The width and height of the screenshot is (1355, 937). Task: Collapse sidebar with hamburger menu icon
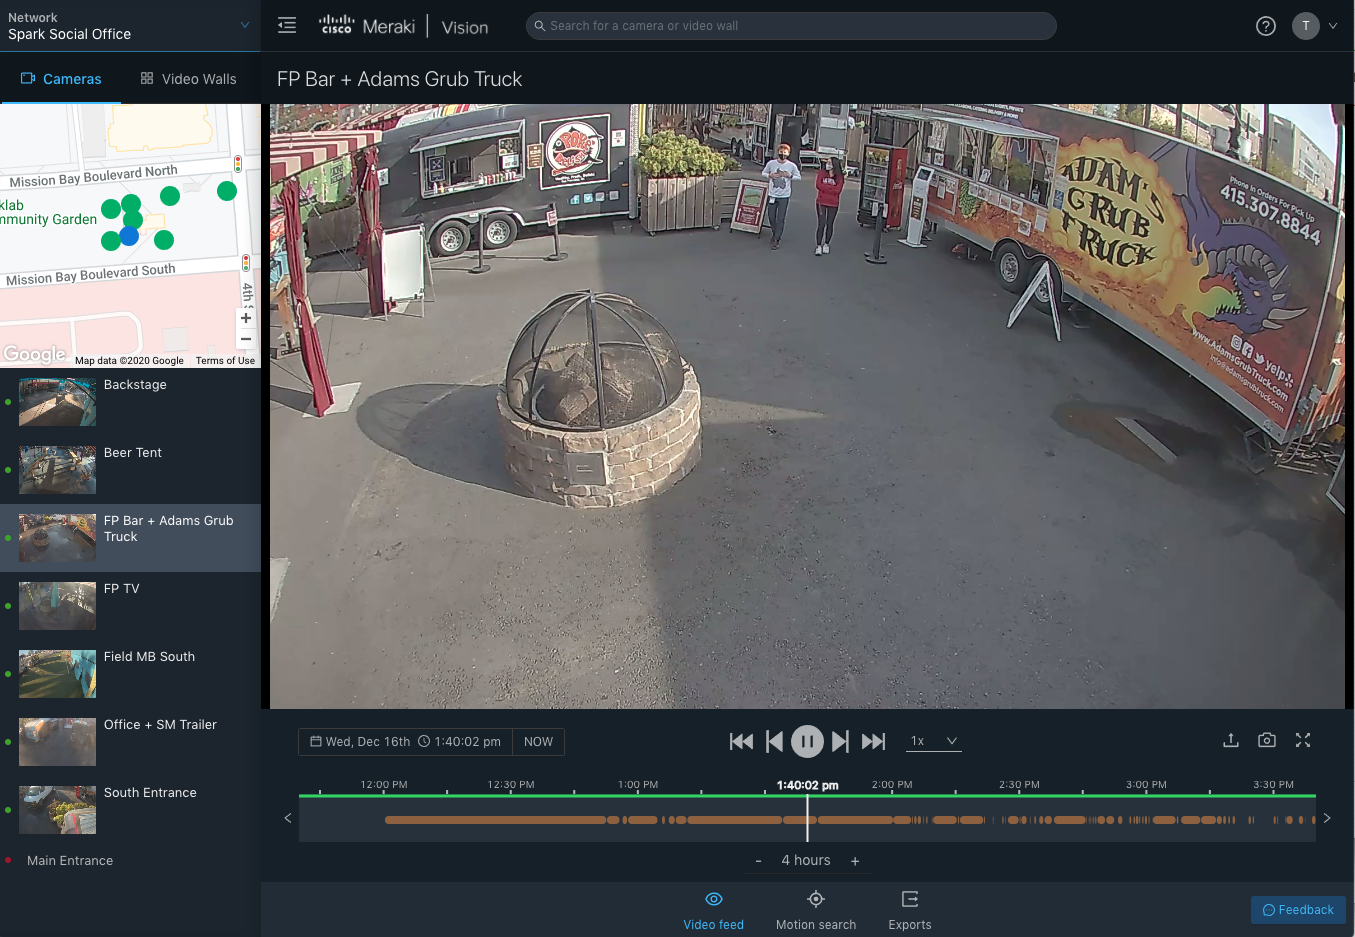[x=287, y=26]
